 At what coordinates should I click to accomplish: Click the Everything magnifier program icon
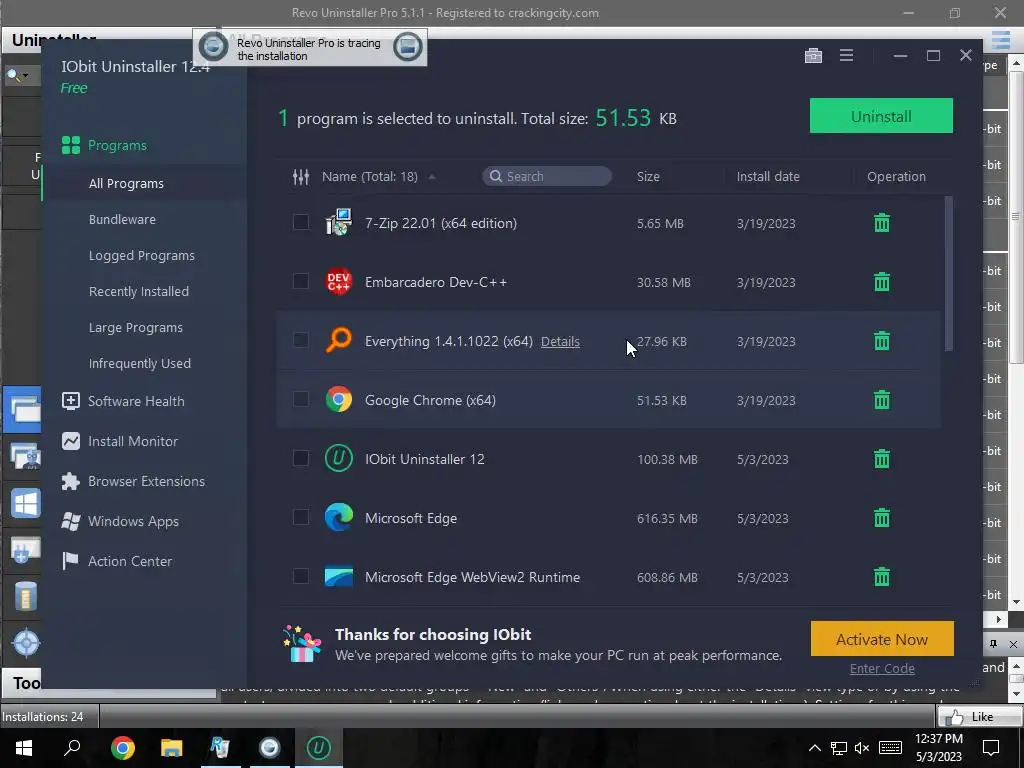pyautogui.click(x=338, y=341)
